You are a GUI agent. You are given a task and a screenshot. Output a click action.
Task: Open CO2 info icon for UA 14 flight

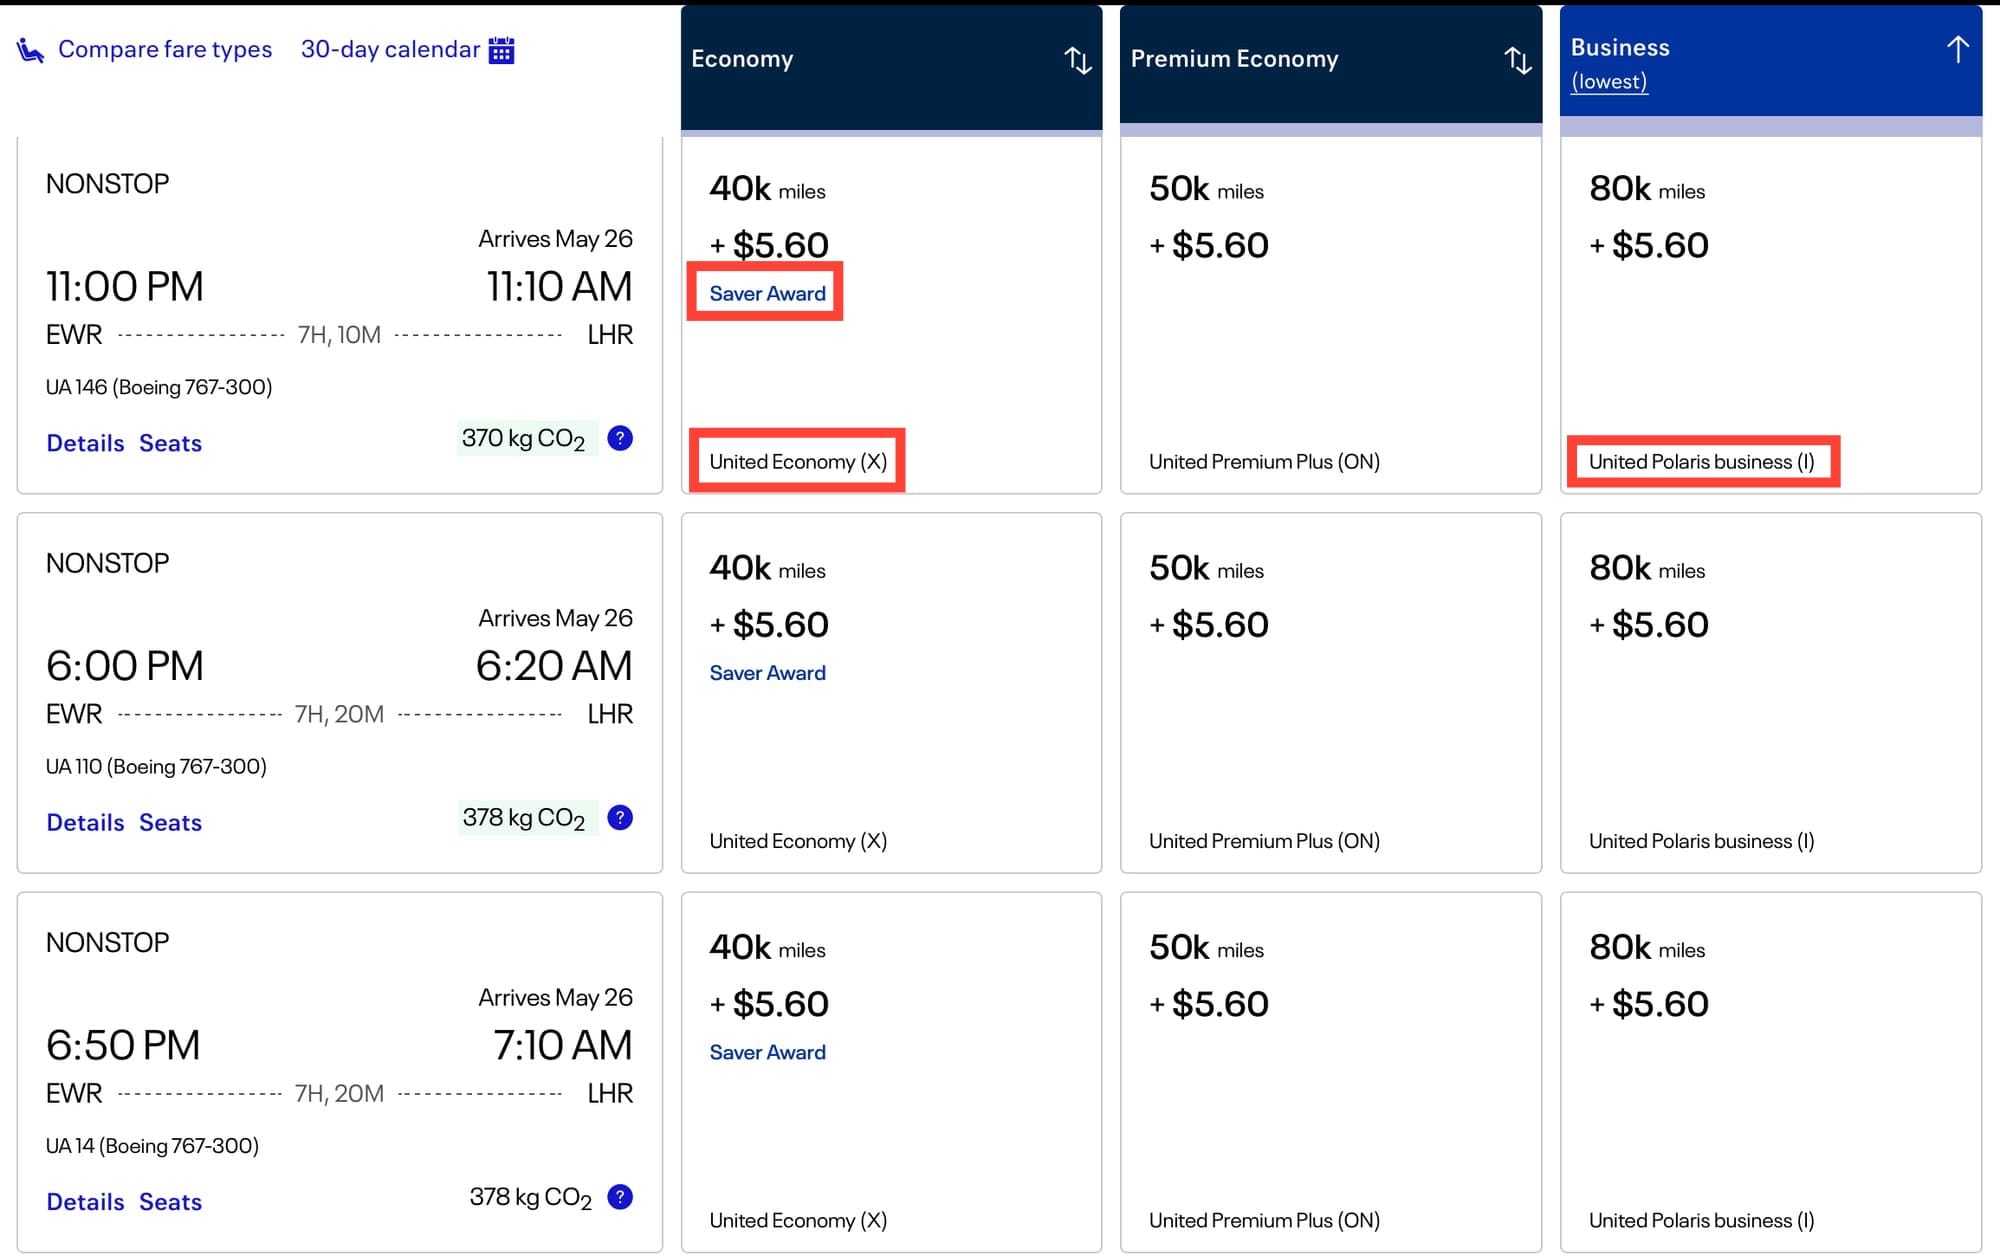(620, 1197)
